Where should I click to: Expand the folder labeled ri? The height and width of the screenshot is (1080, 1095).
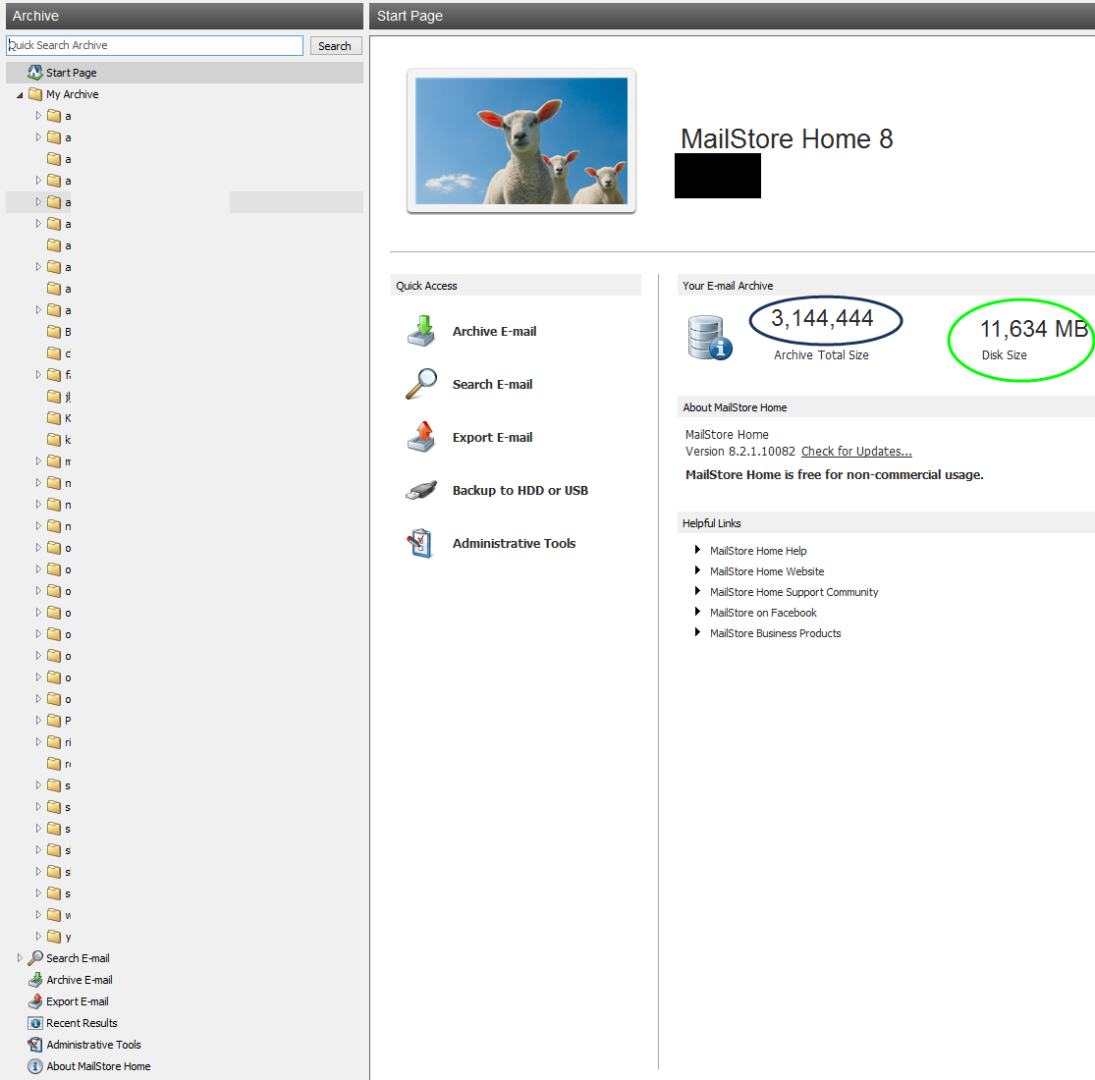tap(38, 741)
